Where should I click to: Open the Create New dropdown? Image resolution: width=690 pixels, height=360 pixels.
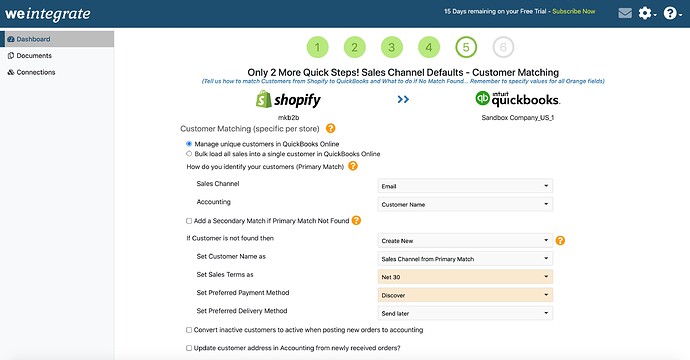(x=465, y=241)
